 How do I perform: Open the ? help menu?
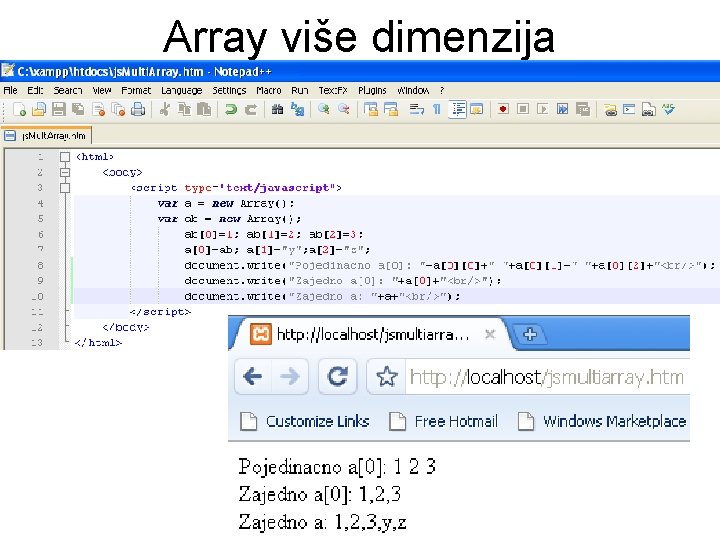point(442,90)
